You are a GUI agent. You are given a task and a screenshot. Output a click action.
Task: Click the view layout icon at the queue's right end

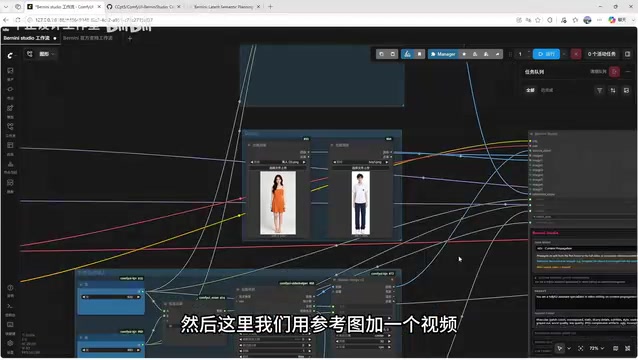coord(626,90)
